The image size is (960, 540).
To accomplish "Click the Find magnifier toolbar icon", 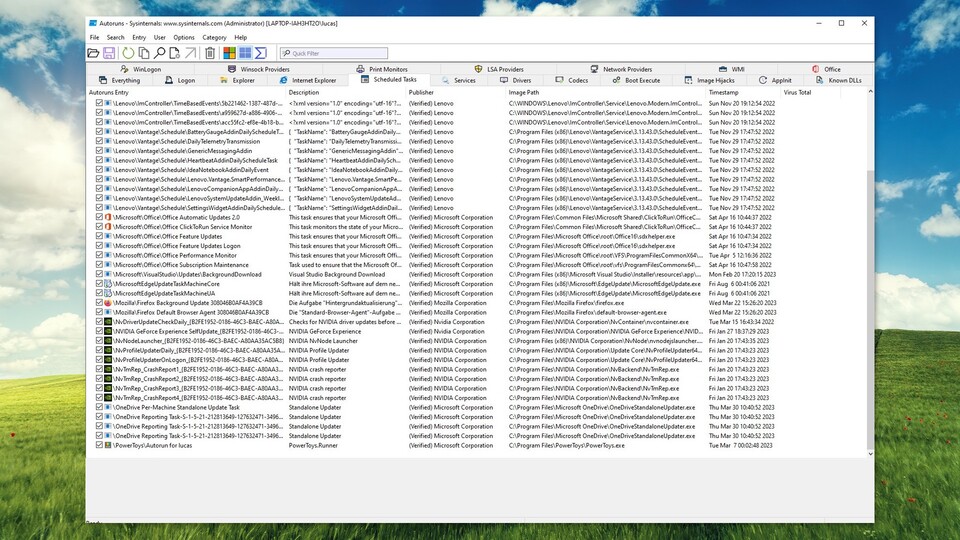I will click(160, 53).
